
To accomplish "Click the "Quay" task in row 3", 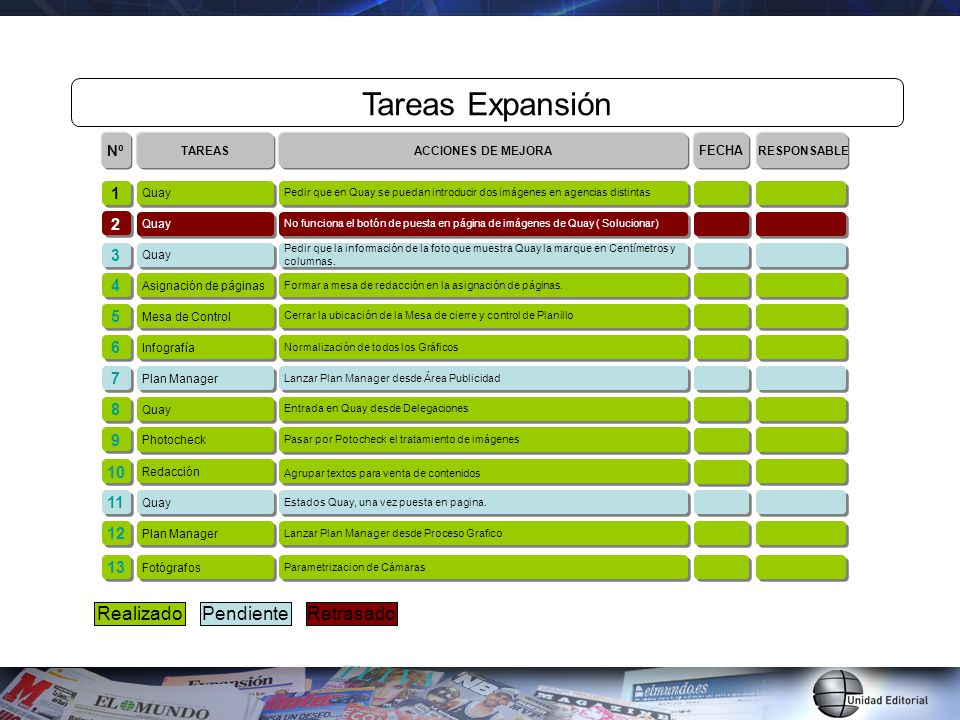I will coord(206,255).
